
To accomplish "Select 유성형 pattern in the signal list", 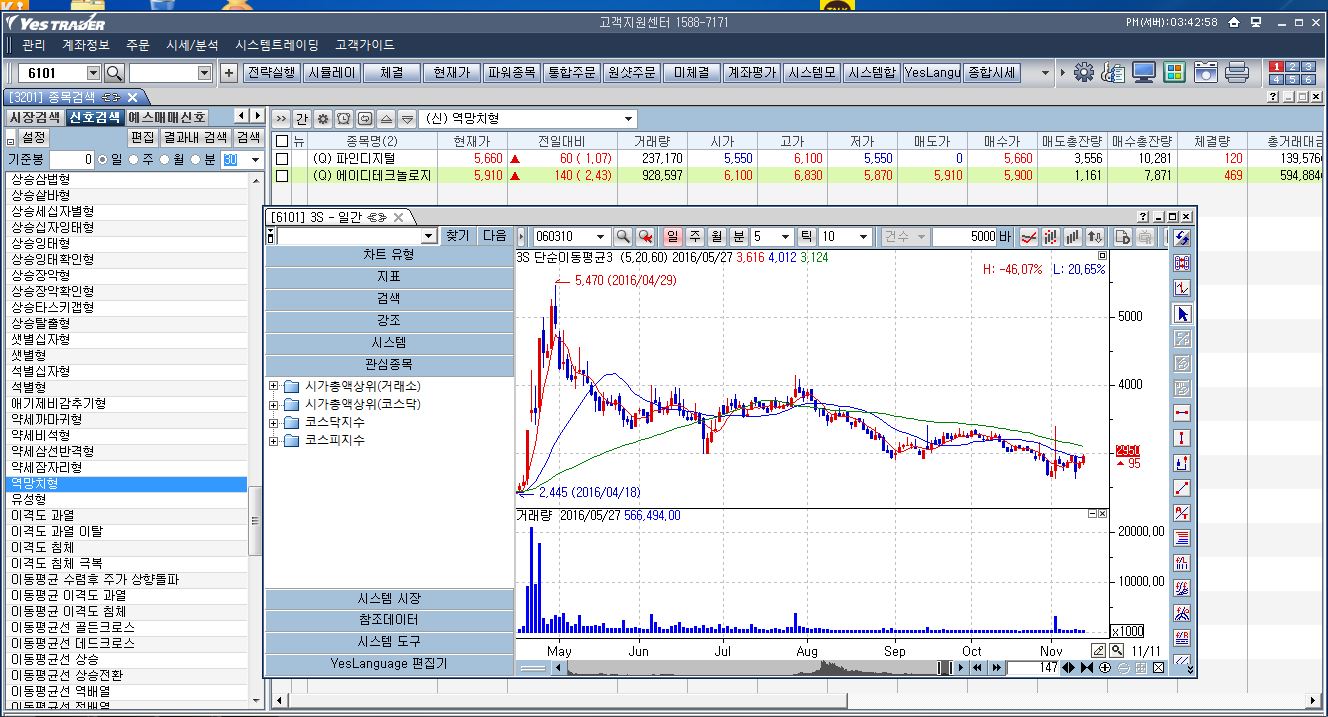I will pyautogui.click(x=28, y=499).
